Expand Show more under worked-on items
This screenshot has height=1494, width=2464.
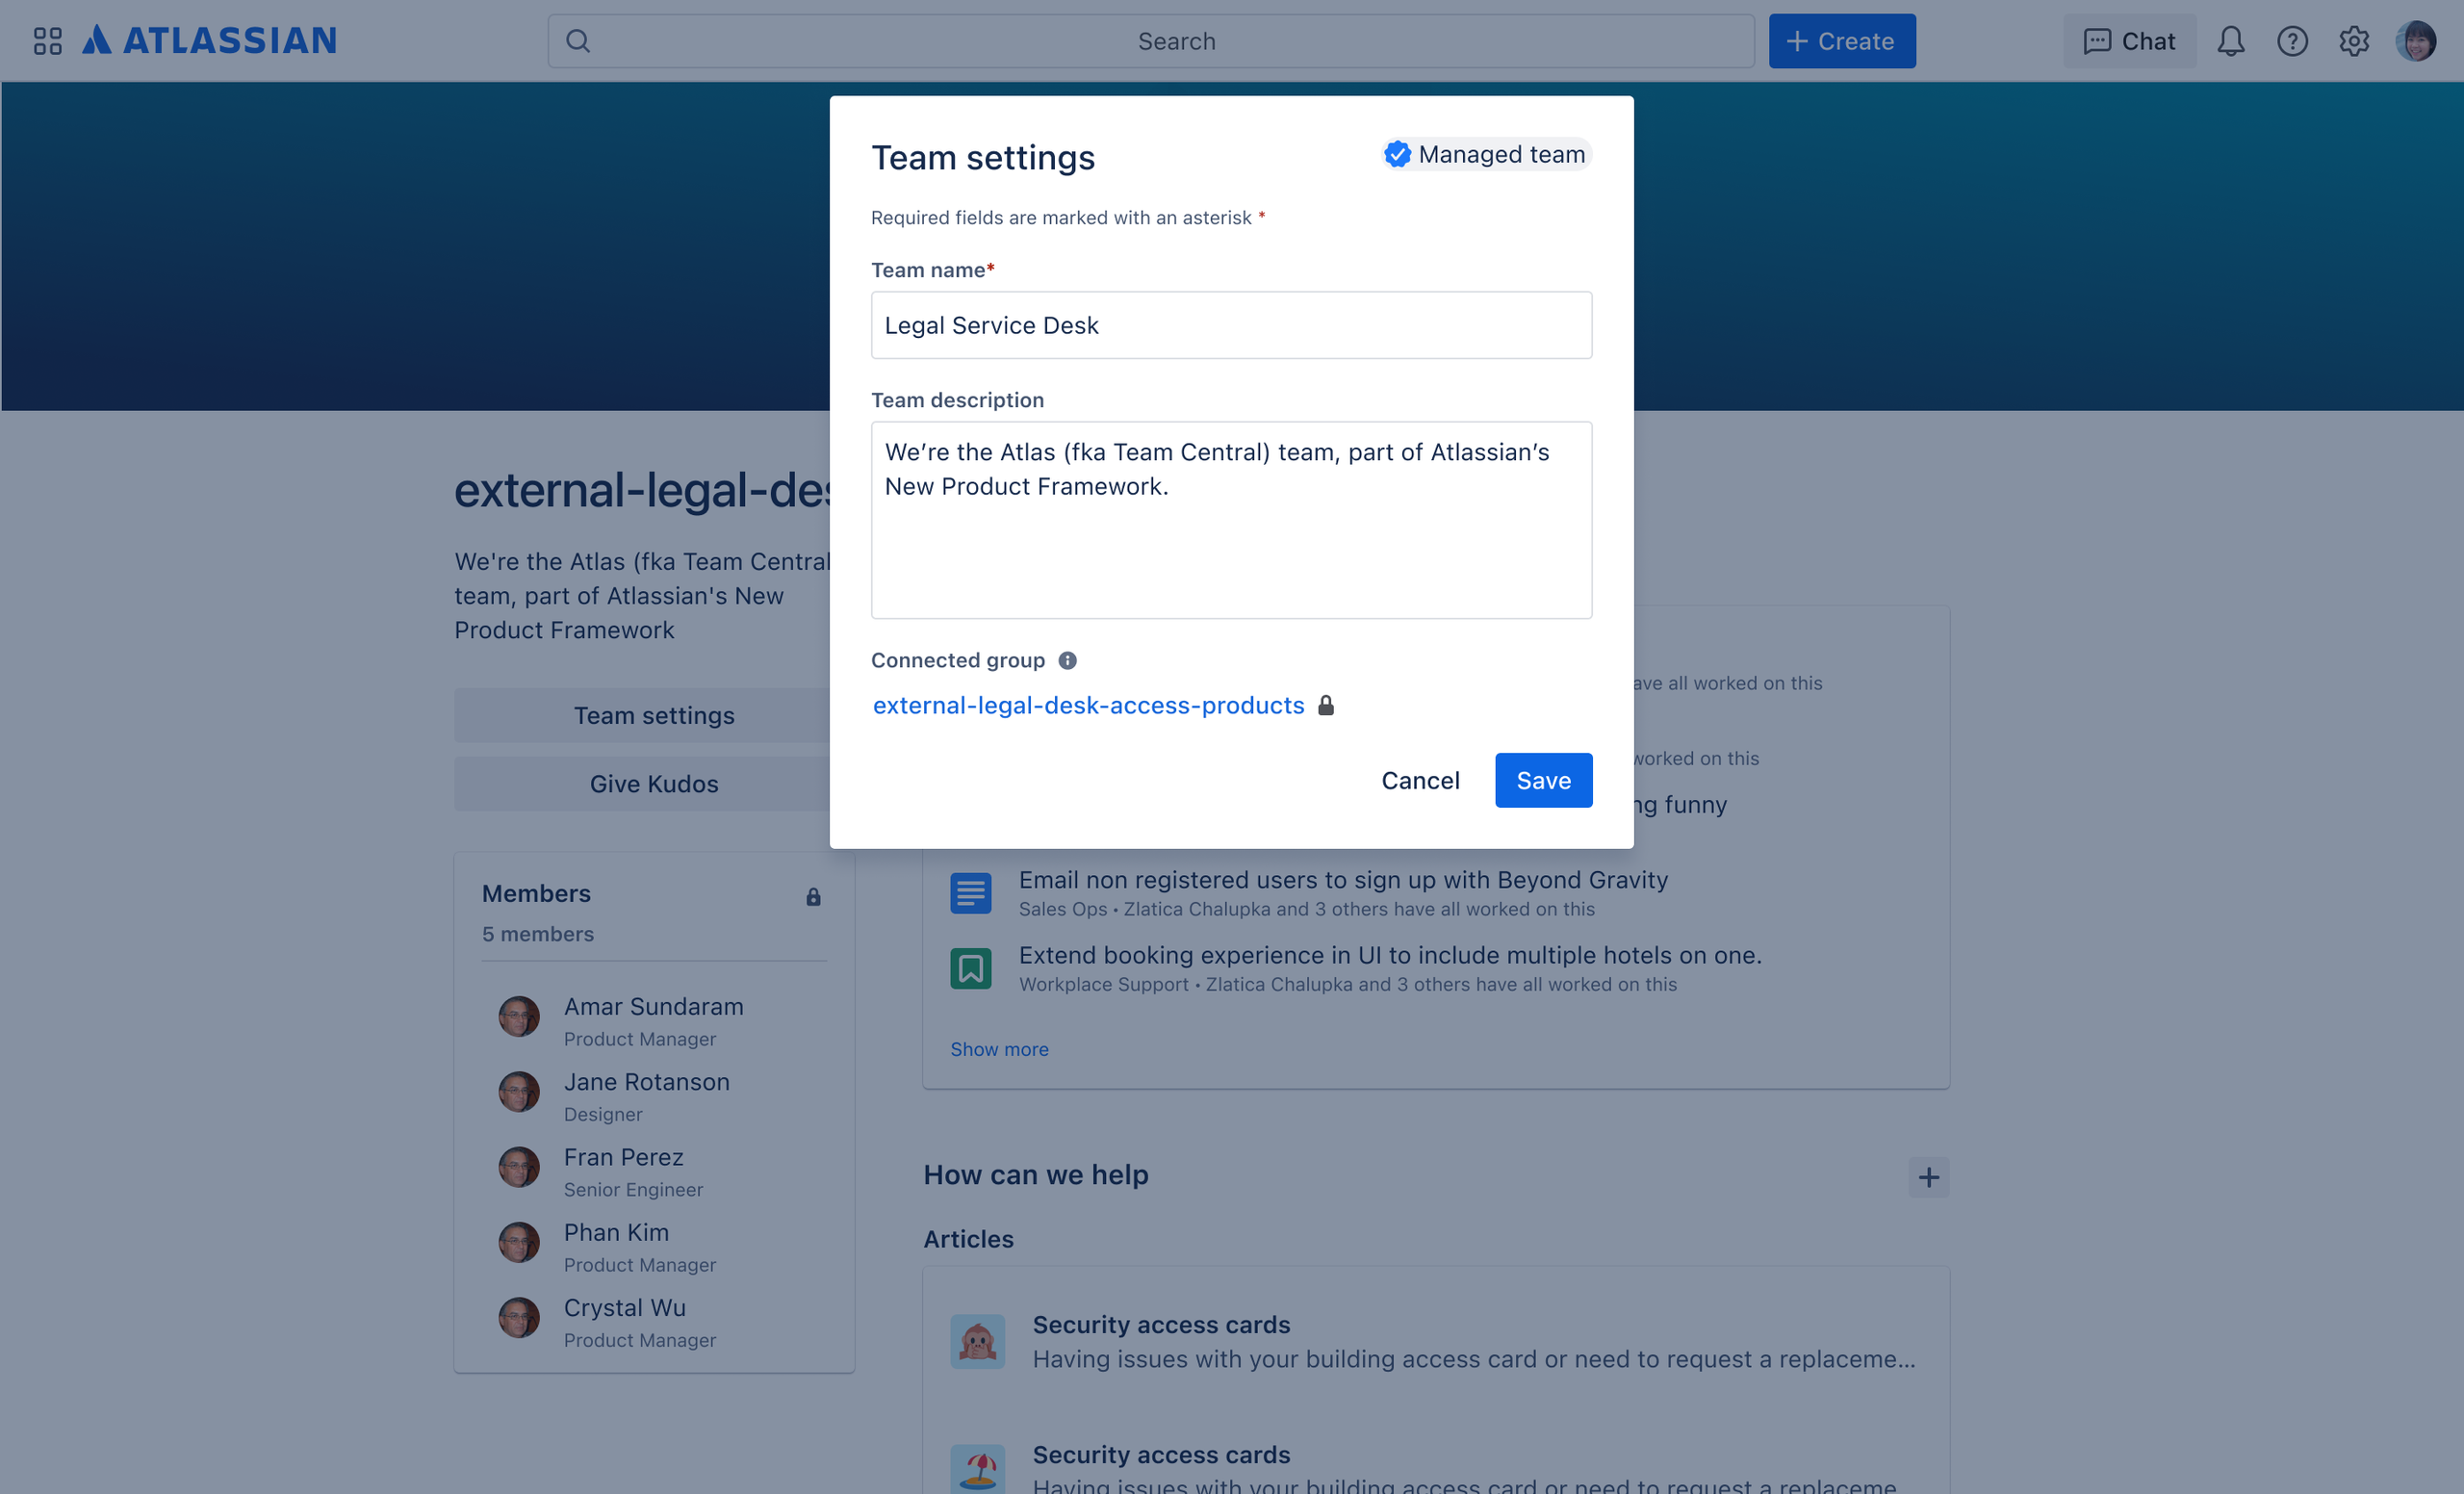coord(999,1049)
